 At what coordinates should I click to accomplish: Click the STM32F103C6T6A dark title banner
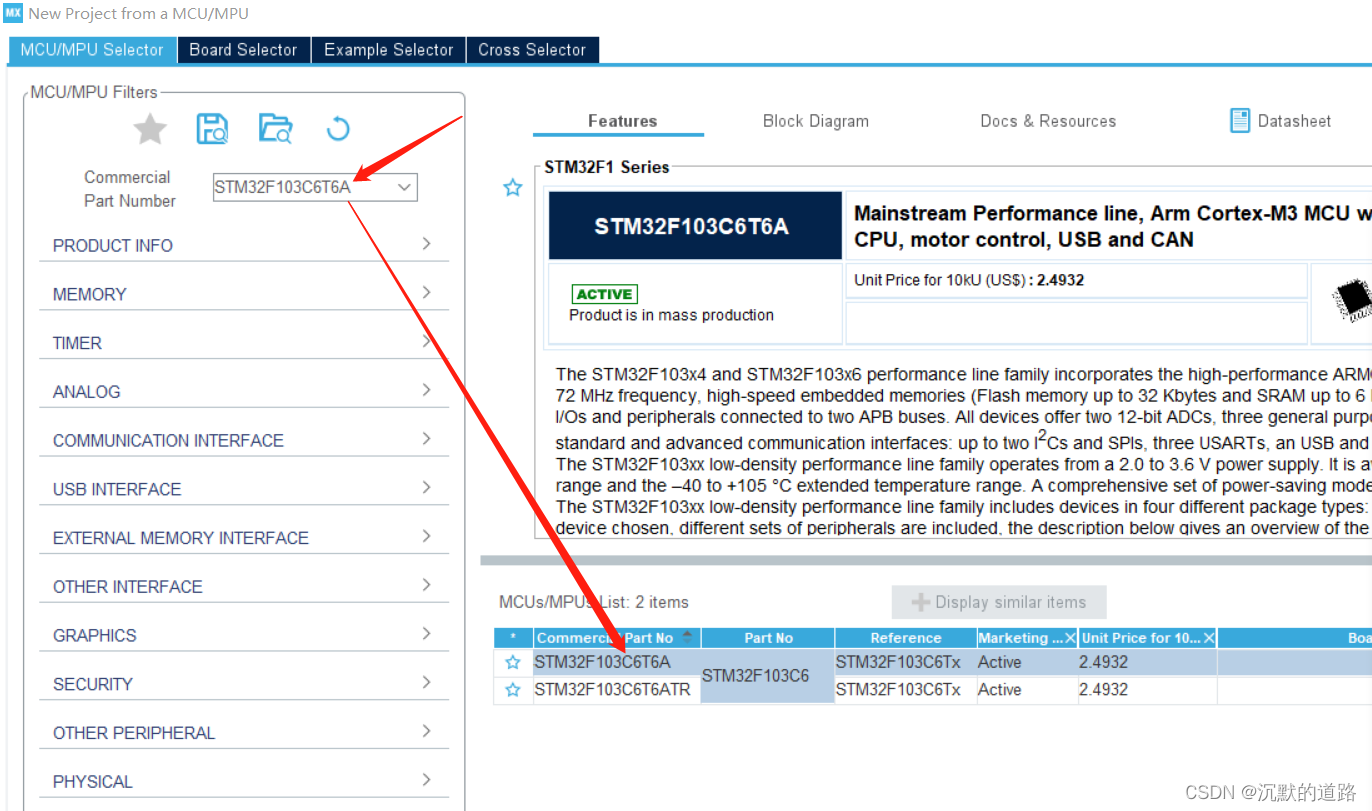click(695, 226)
